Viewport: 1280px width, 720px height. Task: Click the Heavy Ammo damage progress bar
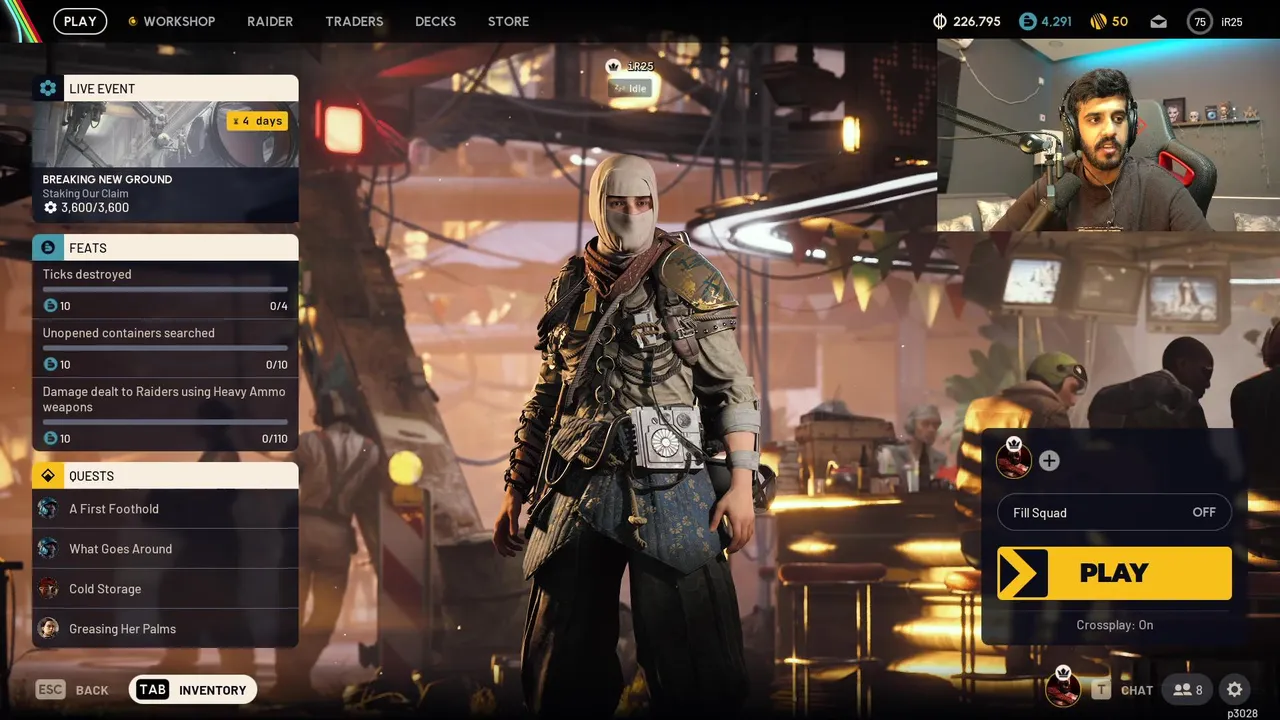coord(165,422)
